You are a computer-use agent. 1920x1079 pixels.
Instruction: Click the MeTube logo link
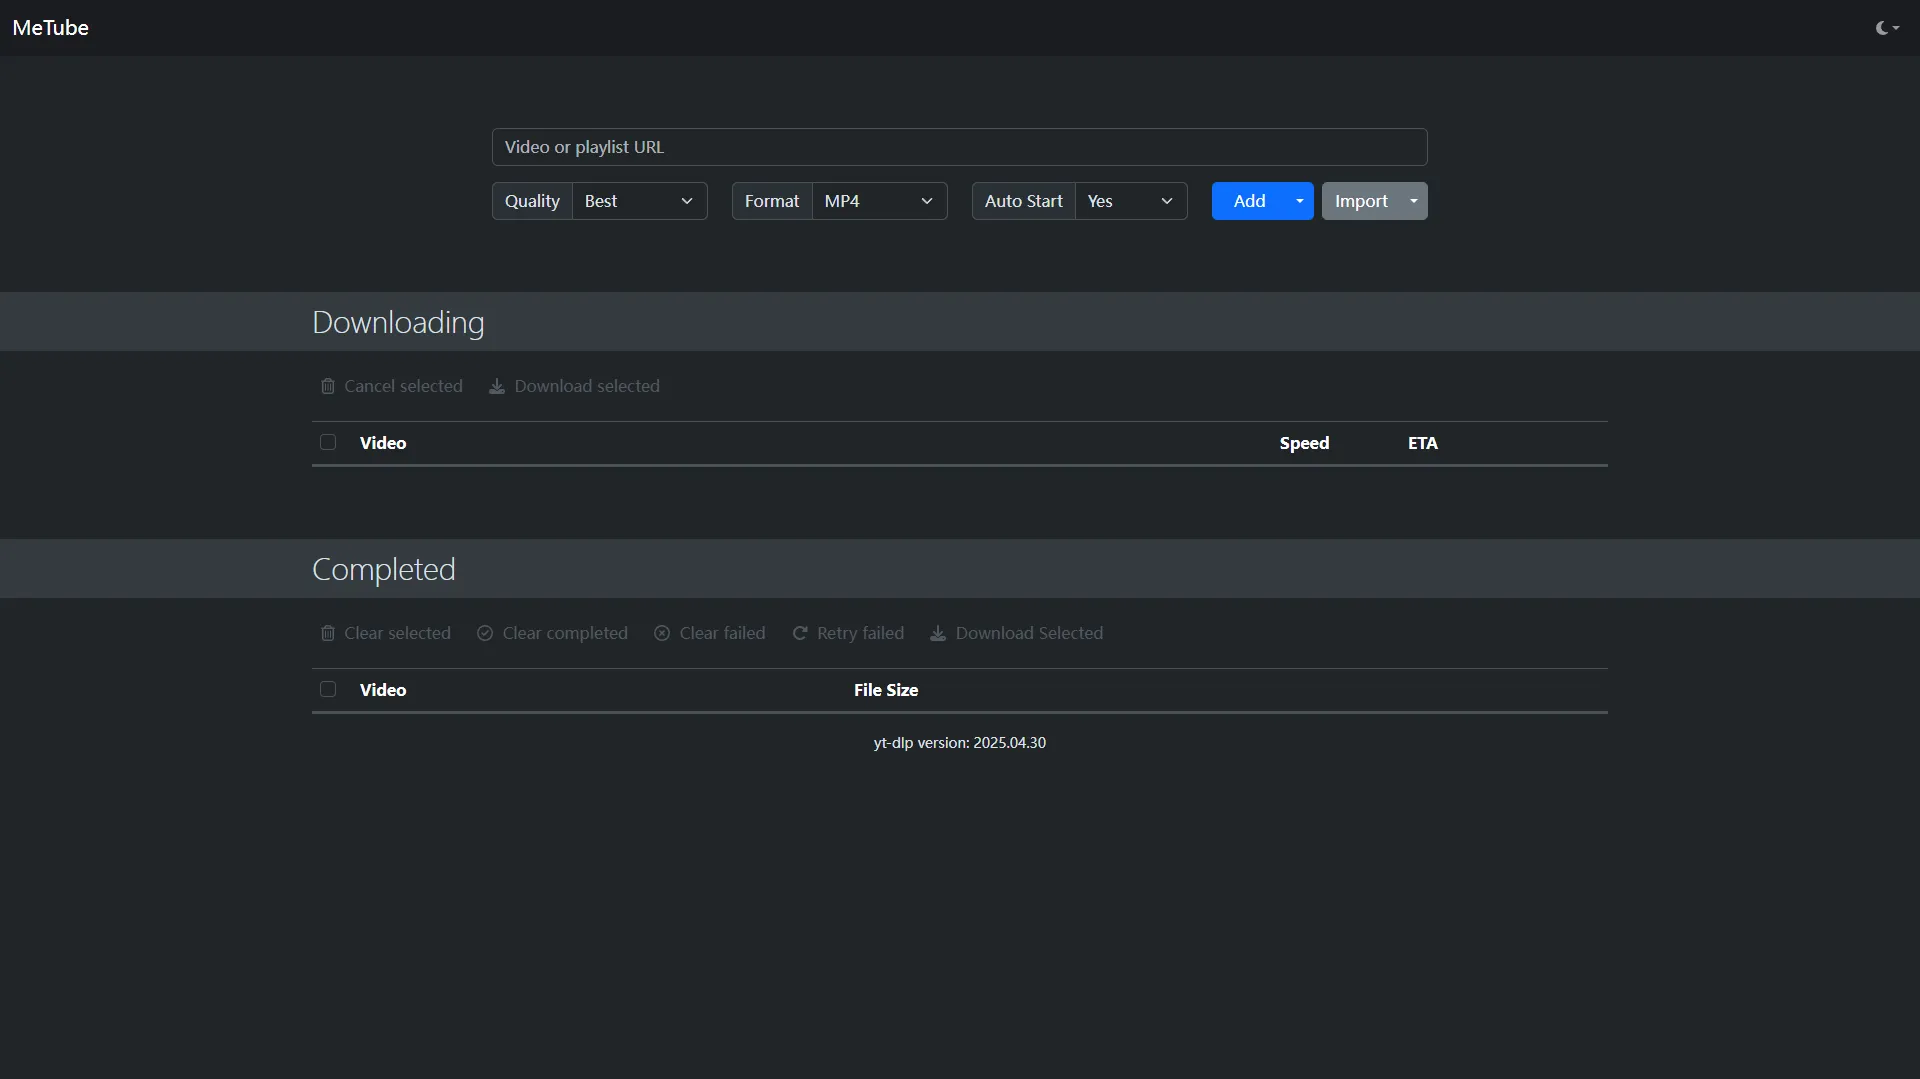point(50,28)
